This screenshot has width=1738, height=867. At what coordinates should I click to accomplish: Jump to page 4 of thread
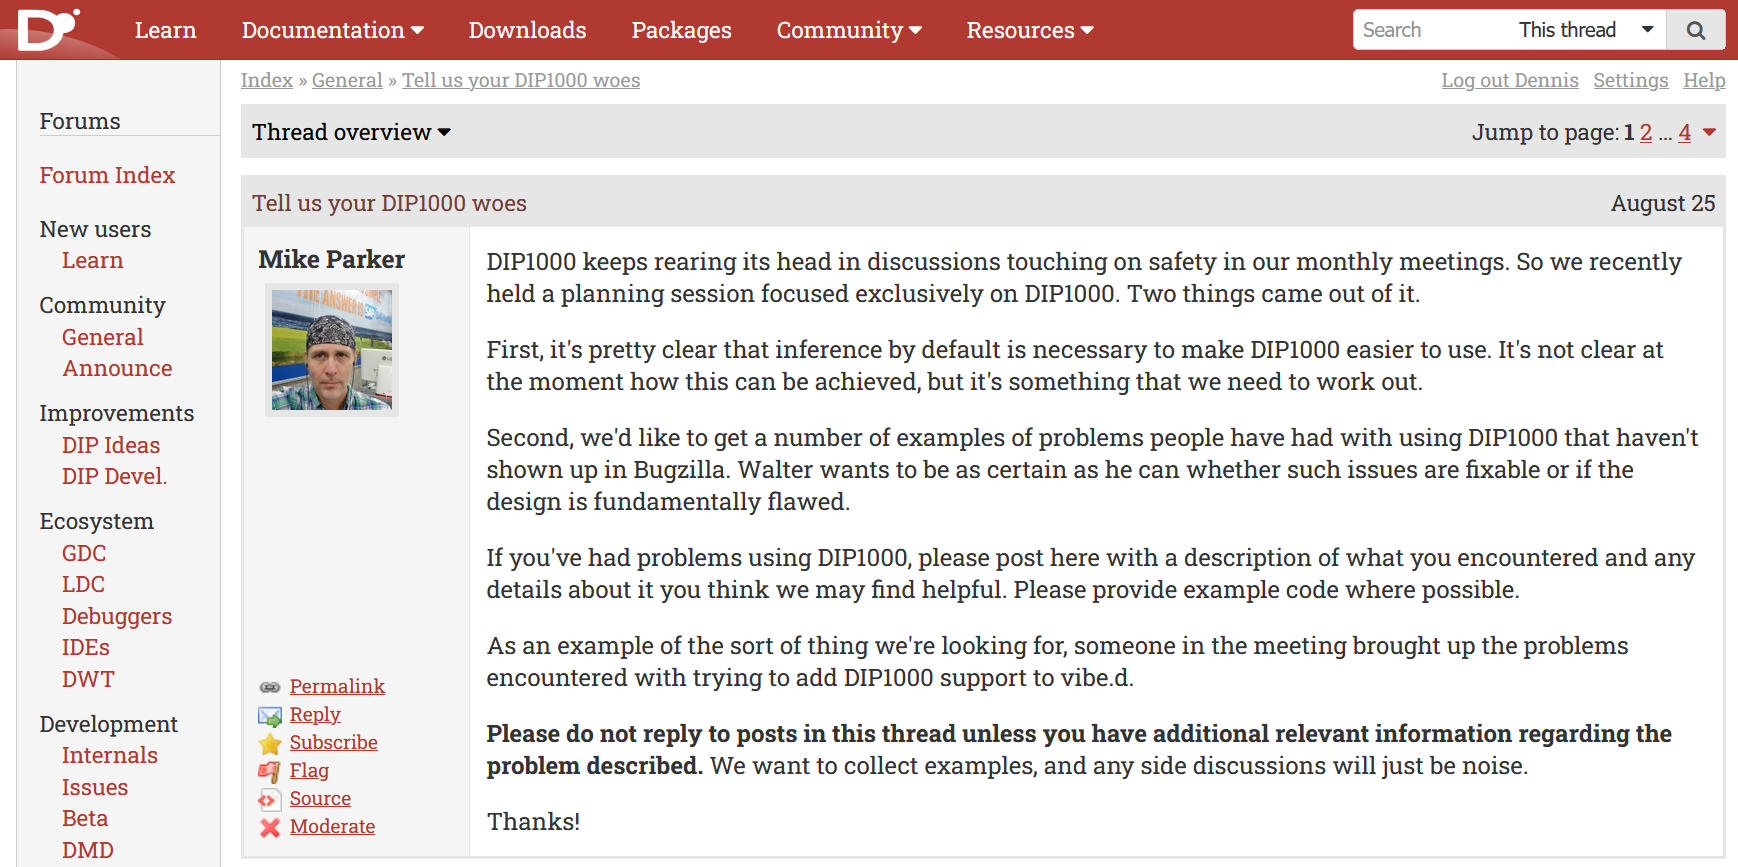coord(1685,132)
